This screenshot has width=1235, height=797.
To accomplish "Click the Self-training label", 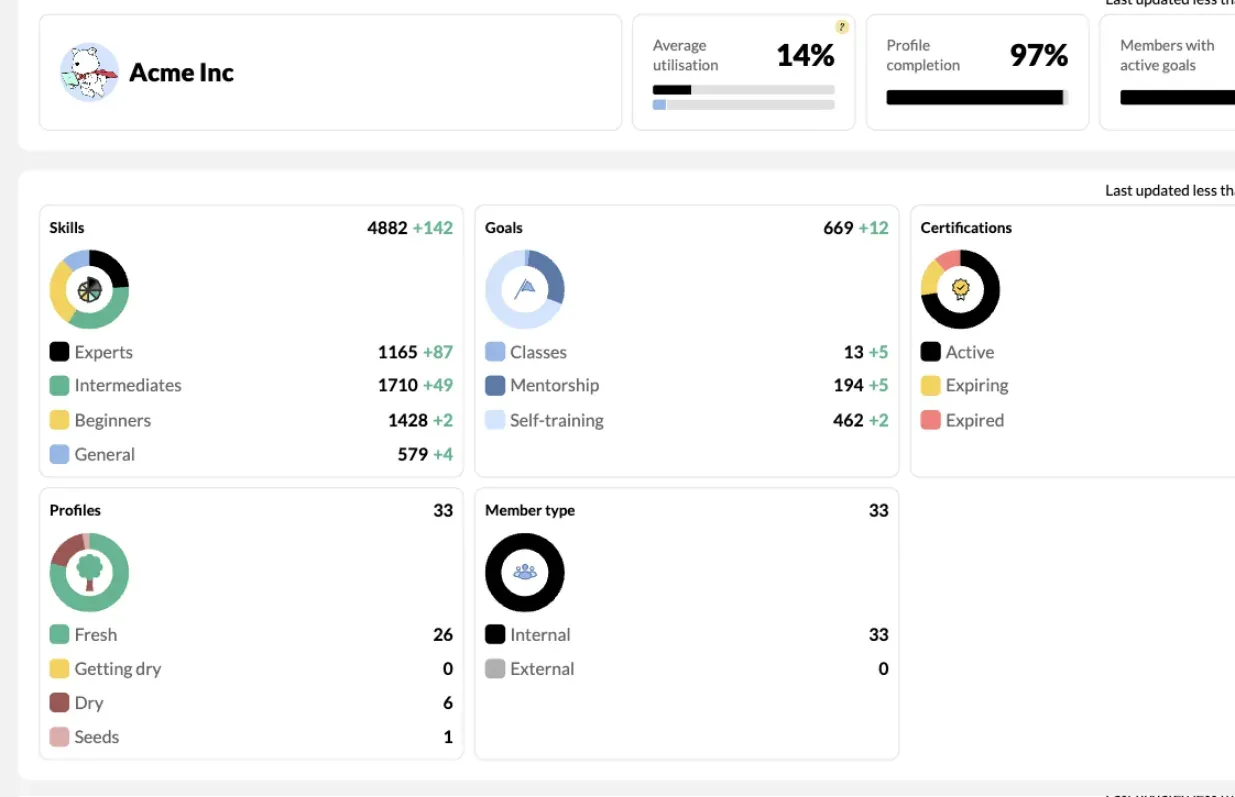I will click(557, 420).
